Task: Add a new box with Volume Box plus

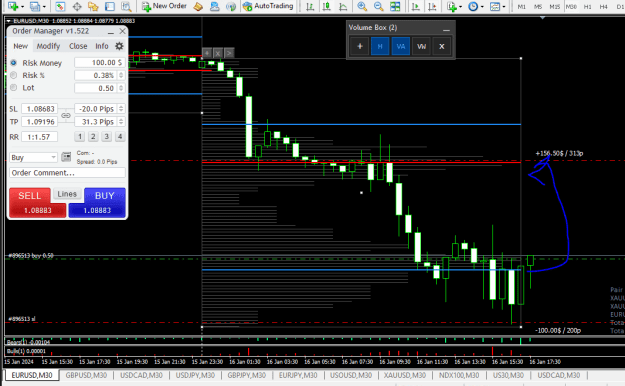Action: coord(360,46)
